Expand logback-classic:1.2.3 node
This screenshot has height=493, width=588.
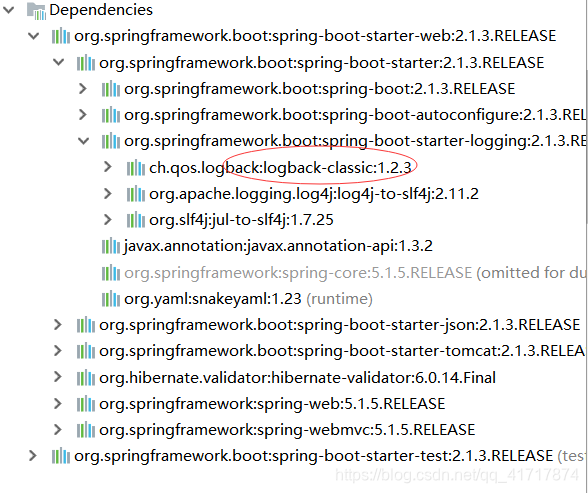(108, 167)
